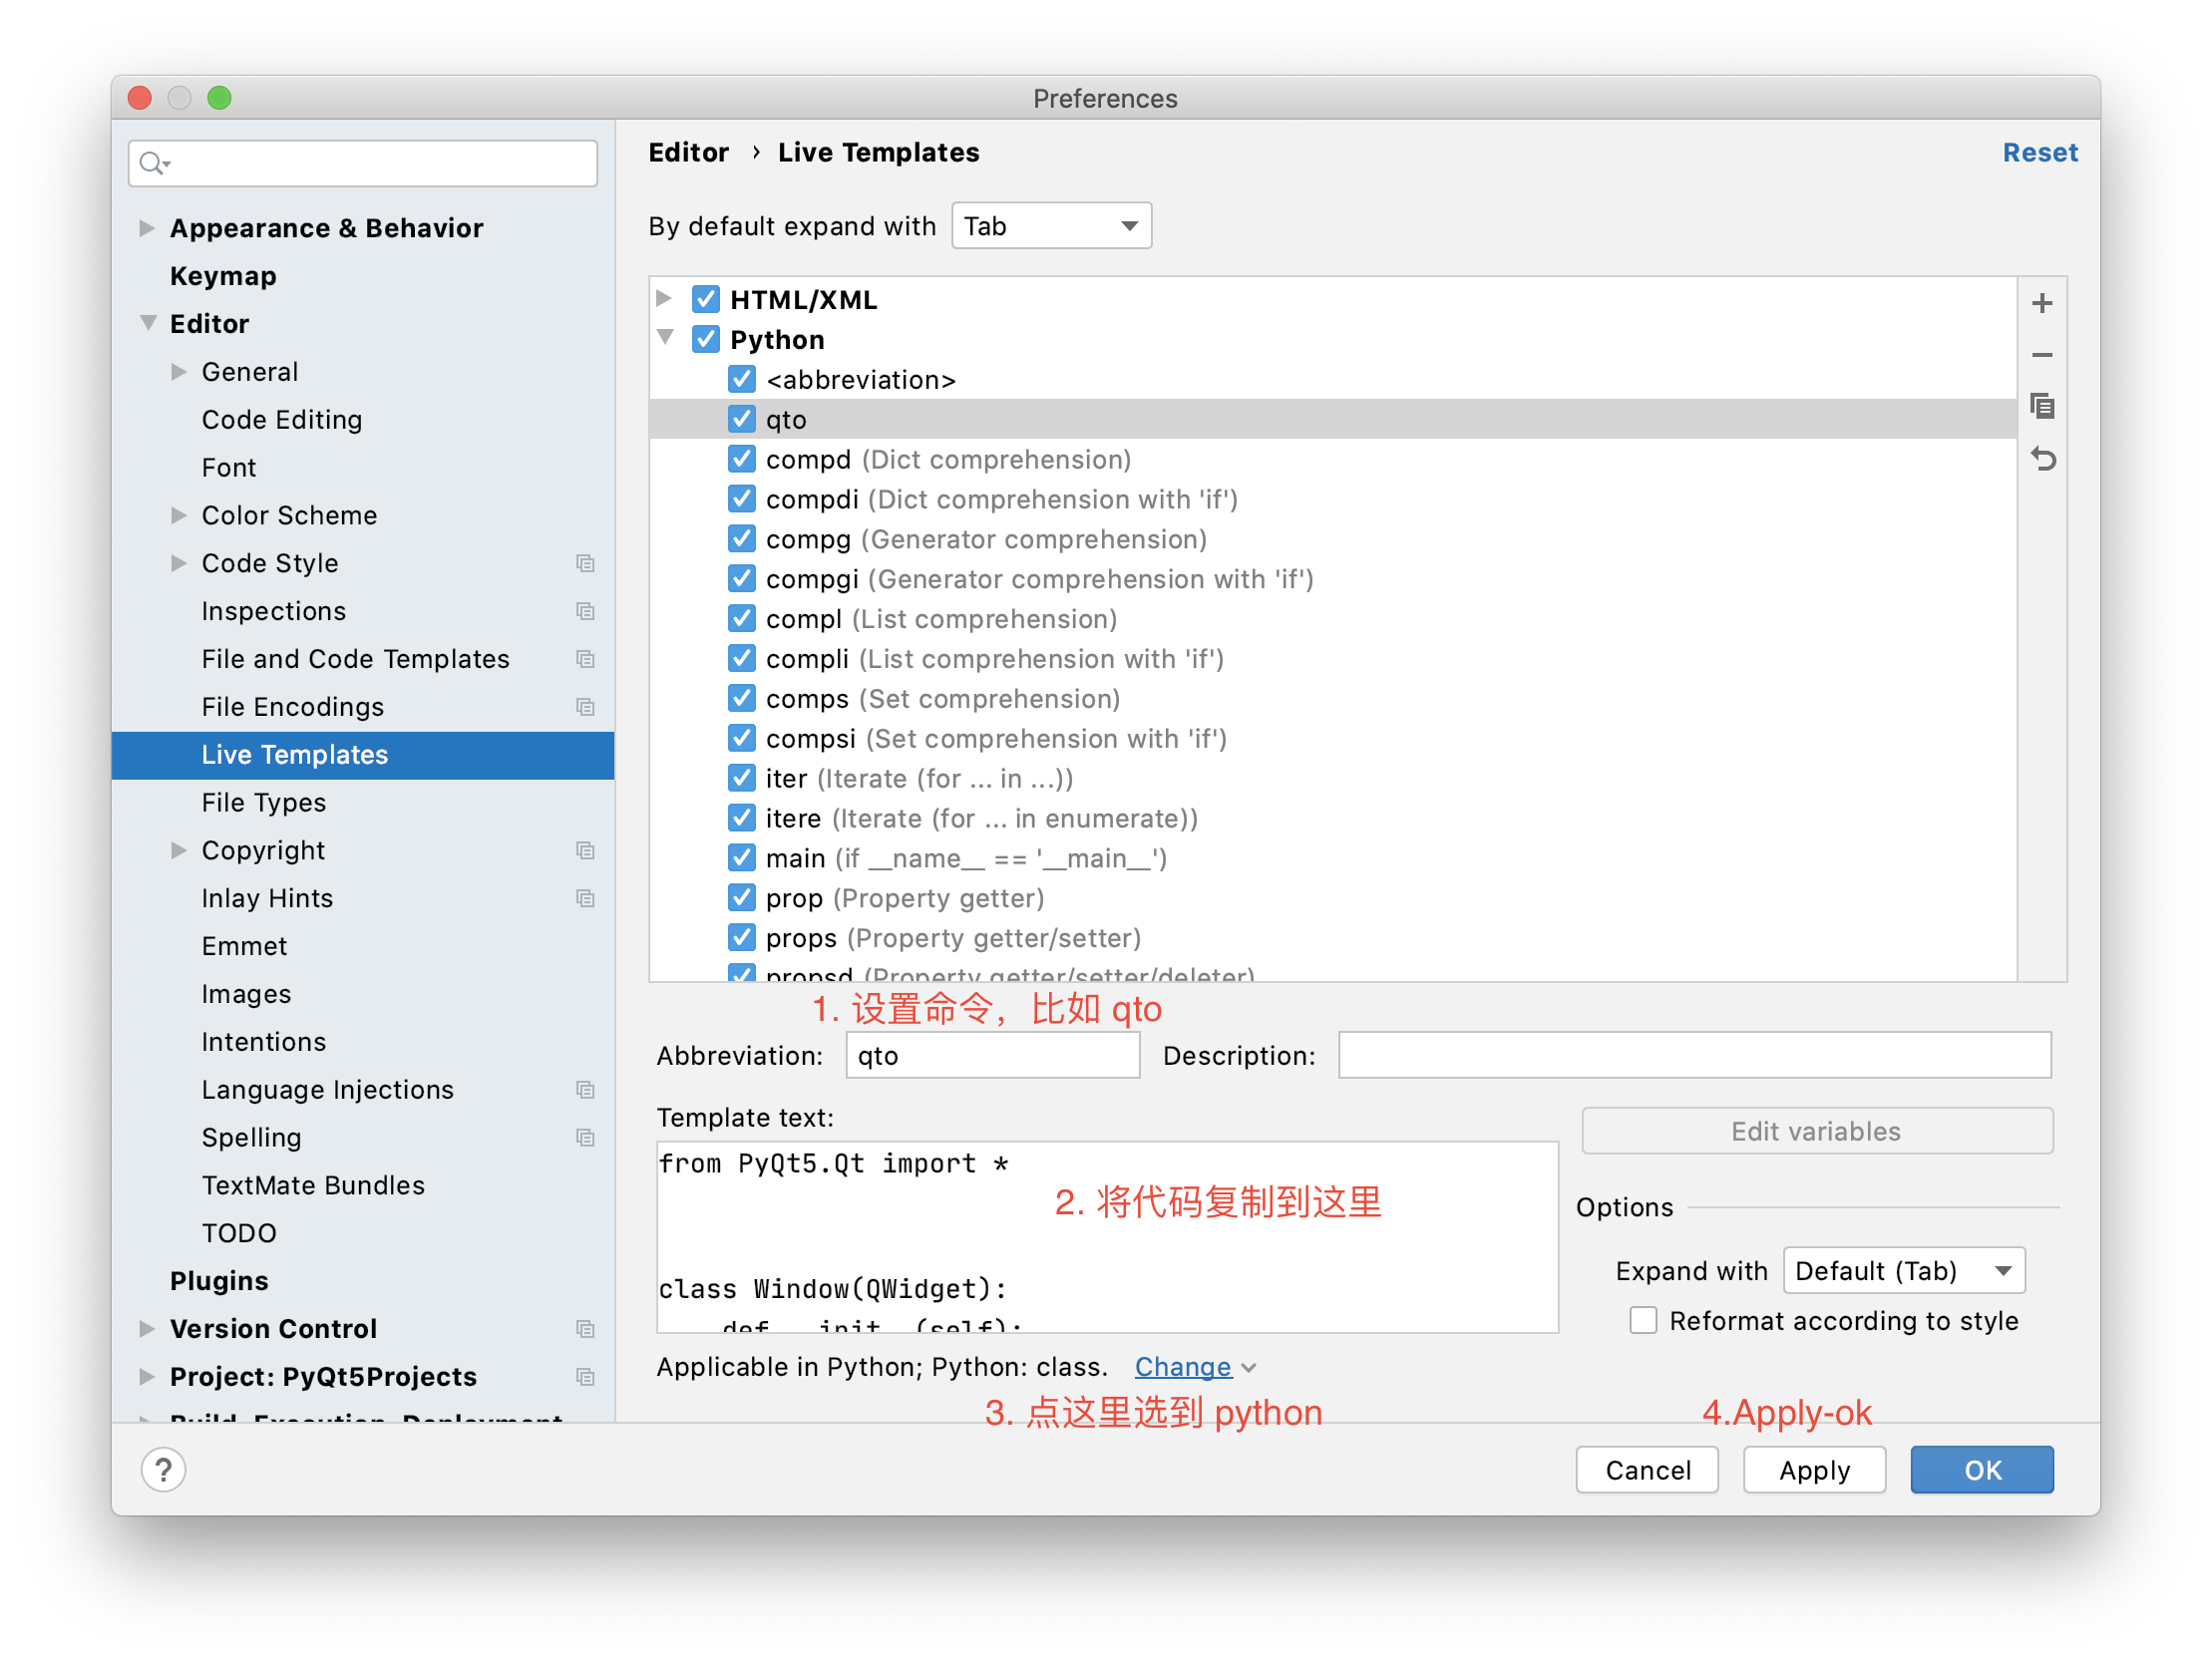Disable the compd Dict comprehension template
This screenshot has height=1663, width=2212.
741,459
